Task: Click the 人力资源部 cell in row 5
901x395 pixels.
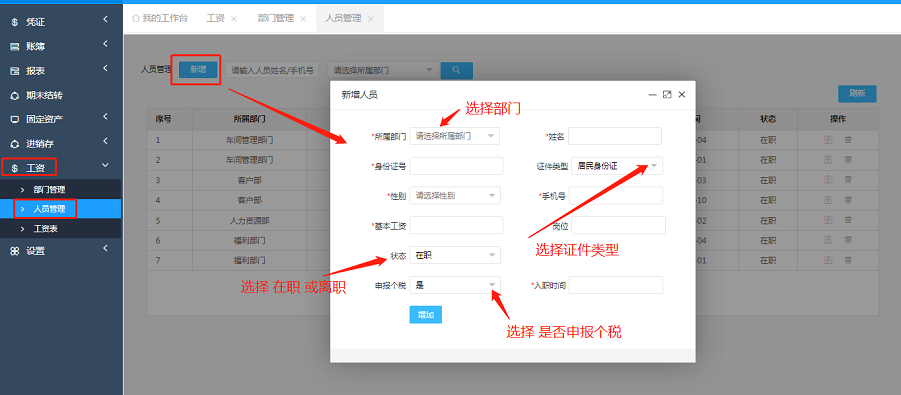Action: [x=249, y=221]
